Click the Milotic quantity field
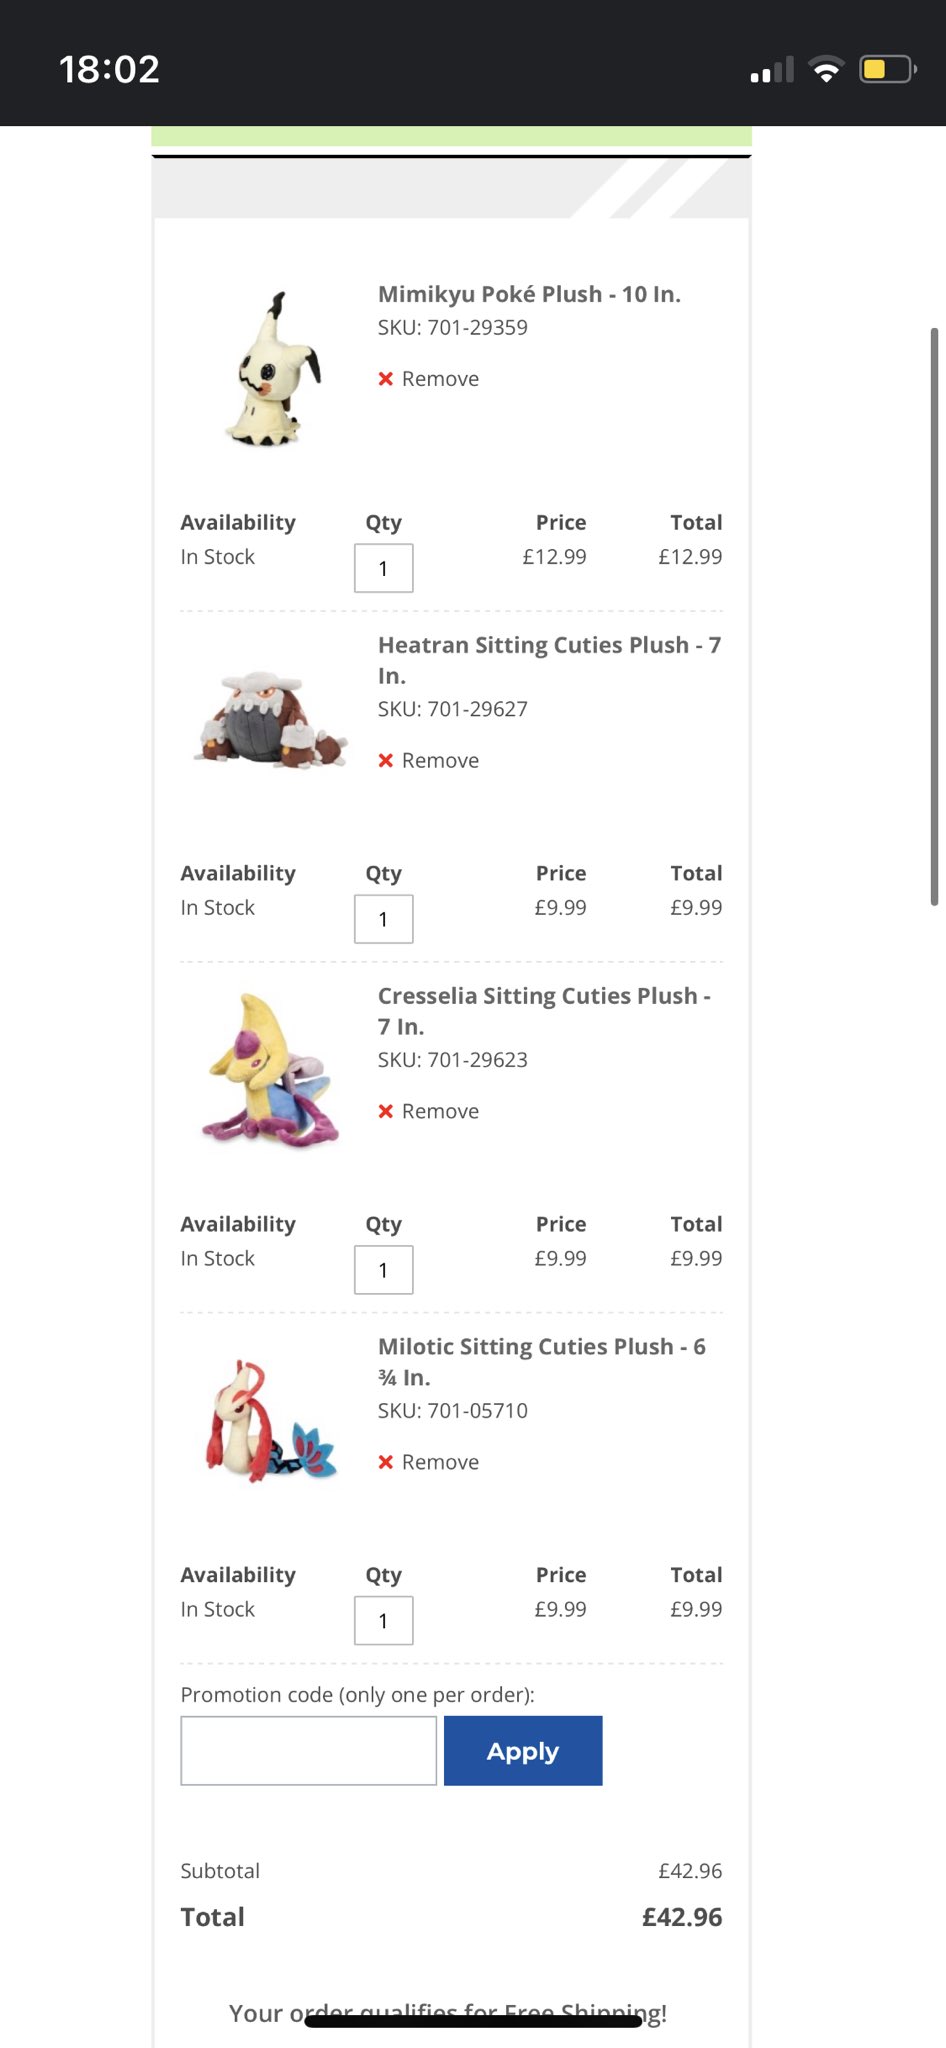The height and width of the screenshot is (2048, 946). [x=384, y=1621]
